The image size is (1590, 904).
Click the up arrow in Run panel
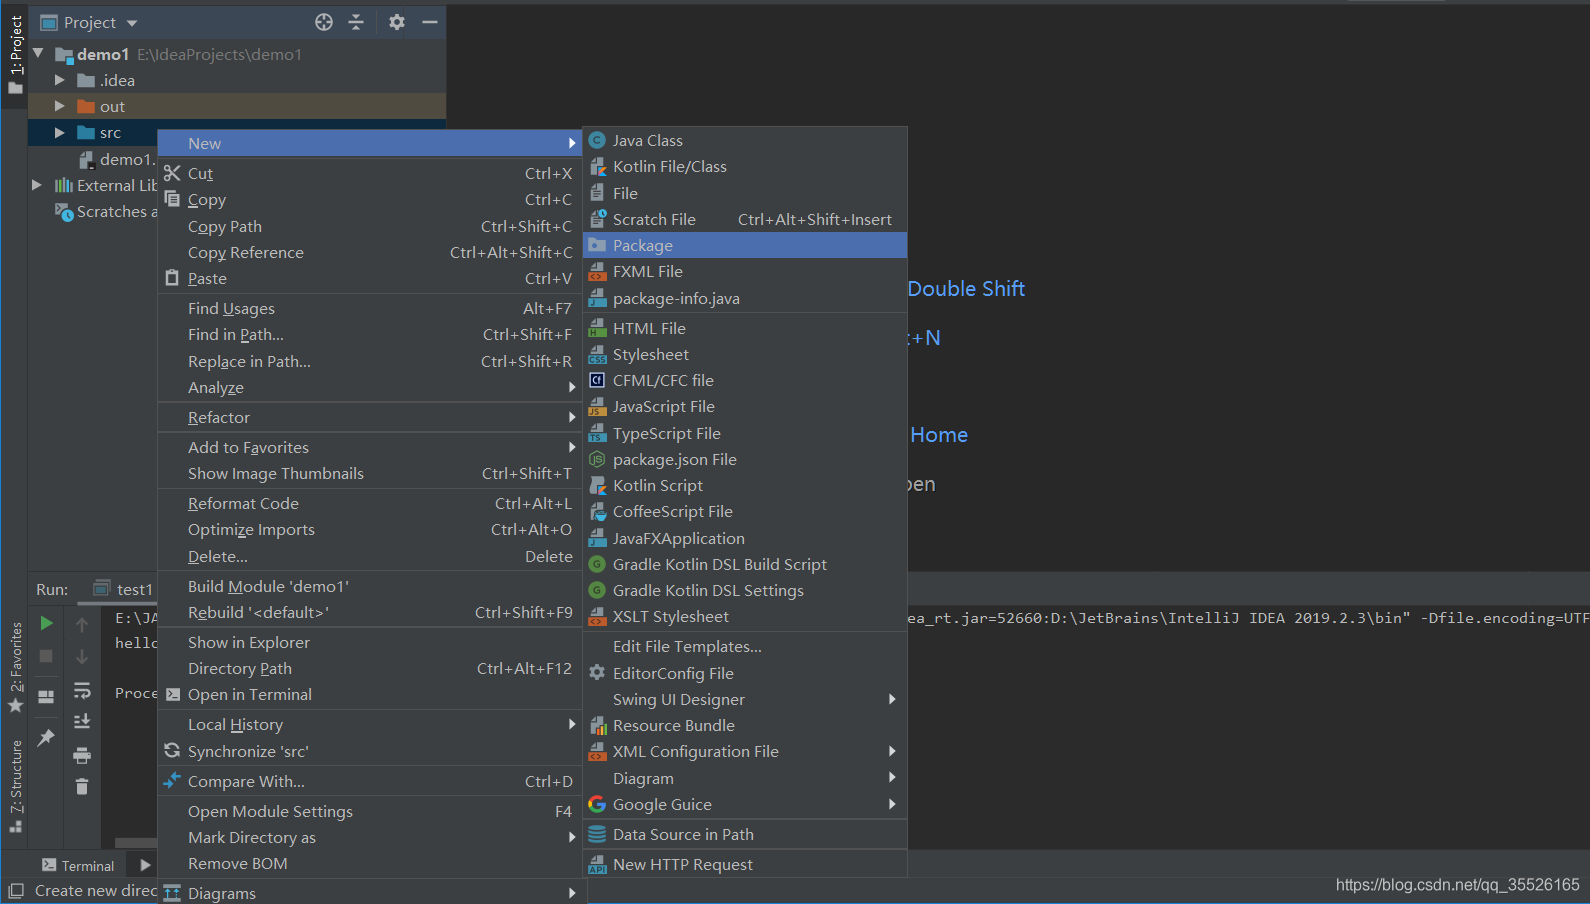(x=82, y=624)
